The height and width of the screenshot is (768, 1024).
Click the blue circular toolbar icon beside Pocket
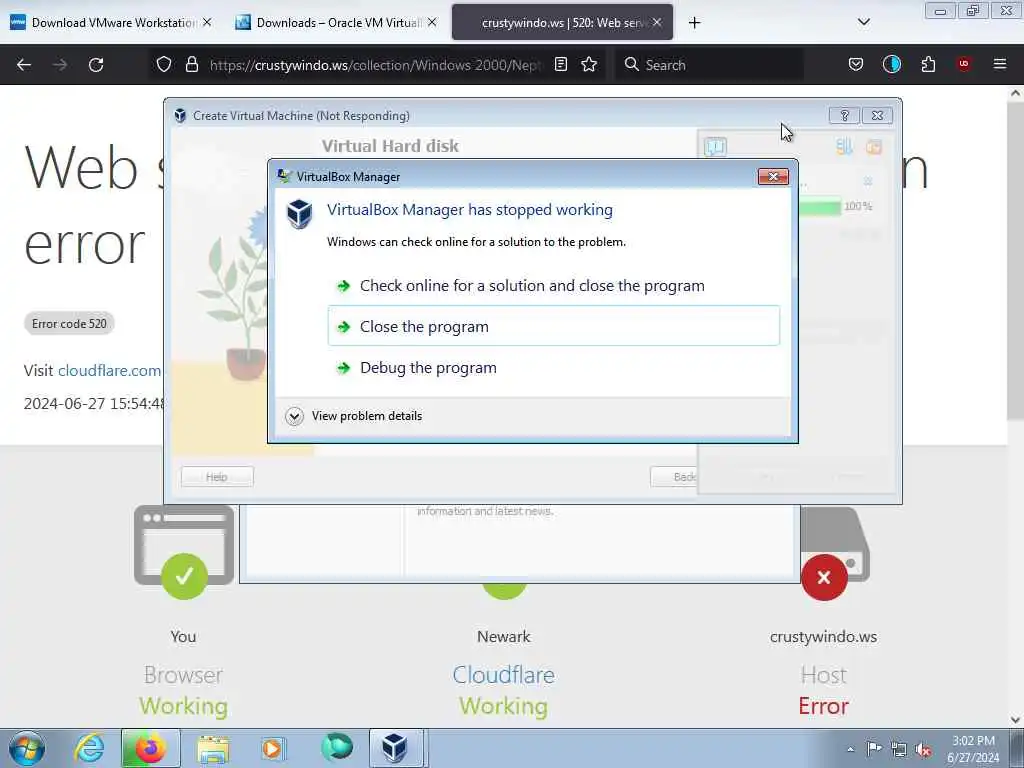pyautogui.click(x=891, y=64)
